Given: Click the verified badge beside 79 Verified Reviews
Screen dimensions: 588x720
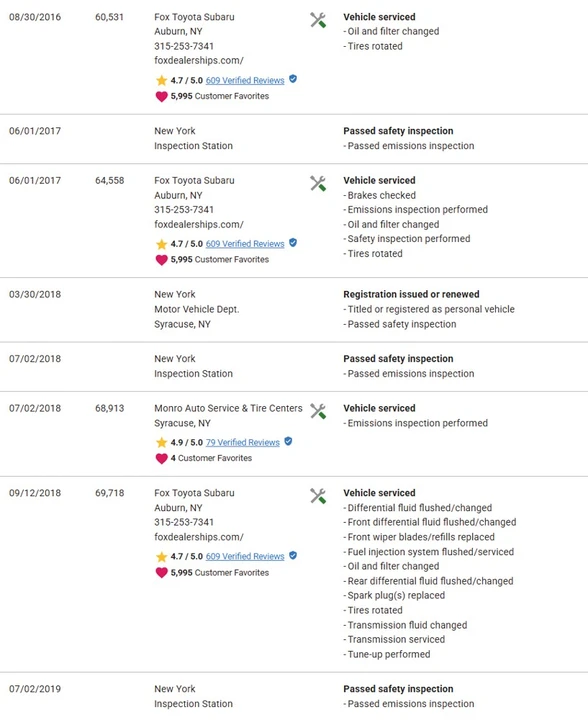Looking at the screenshot, I should pos(288,441).
